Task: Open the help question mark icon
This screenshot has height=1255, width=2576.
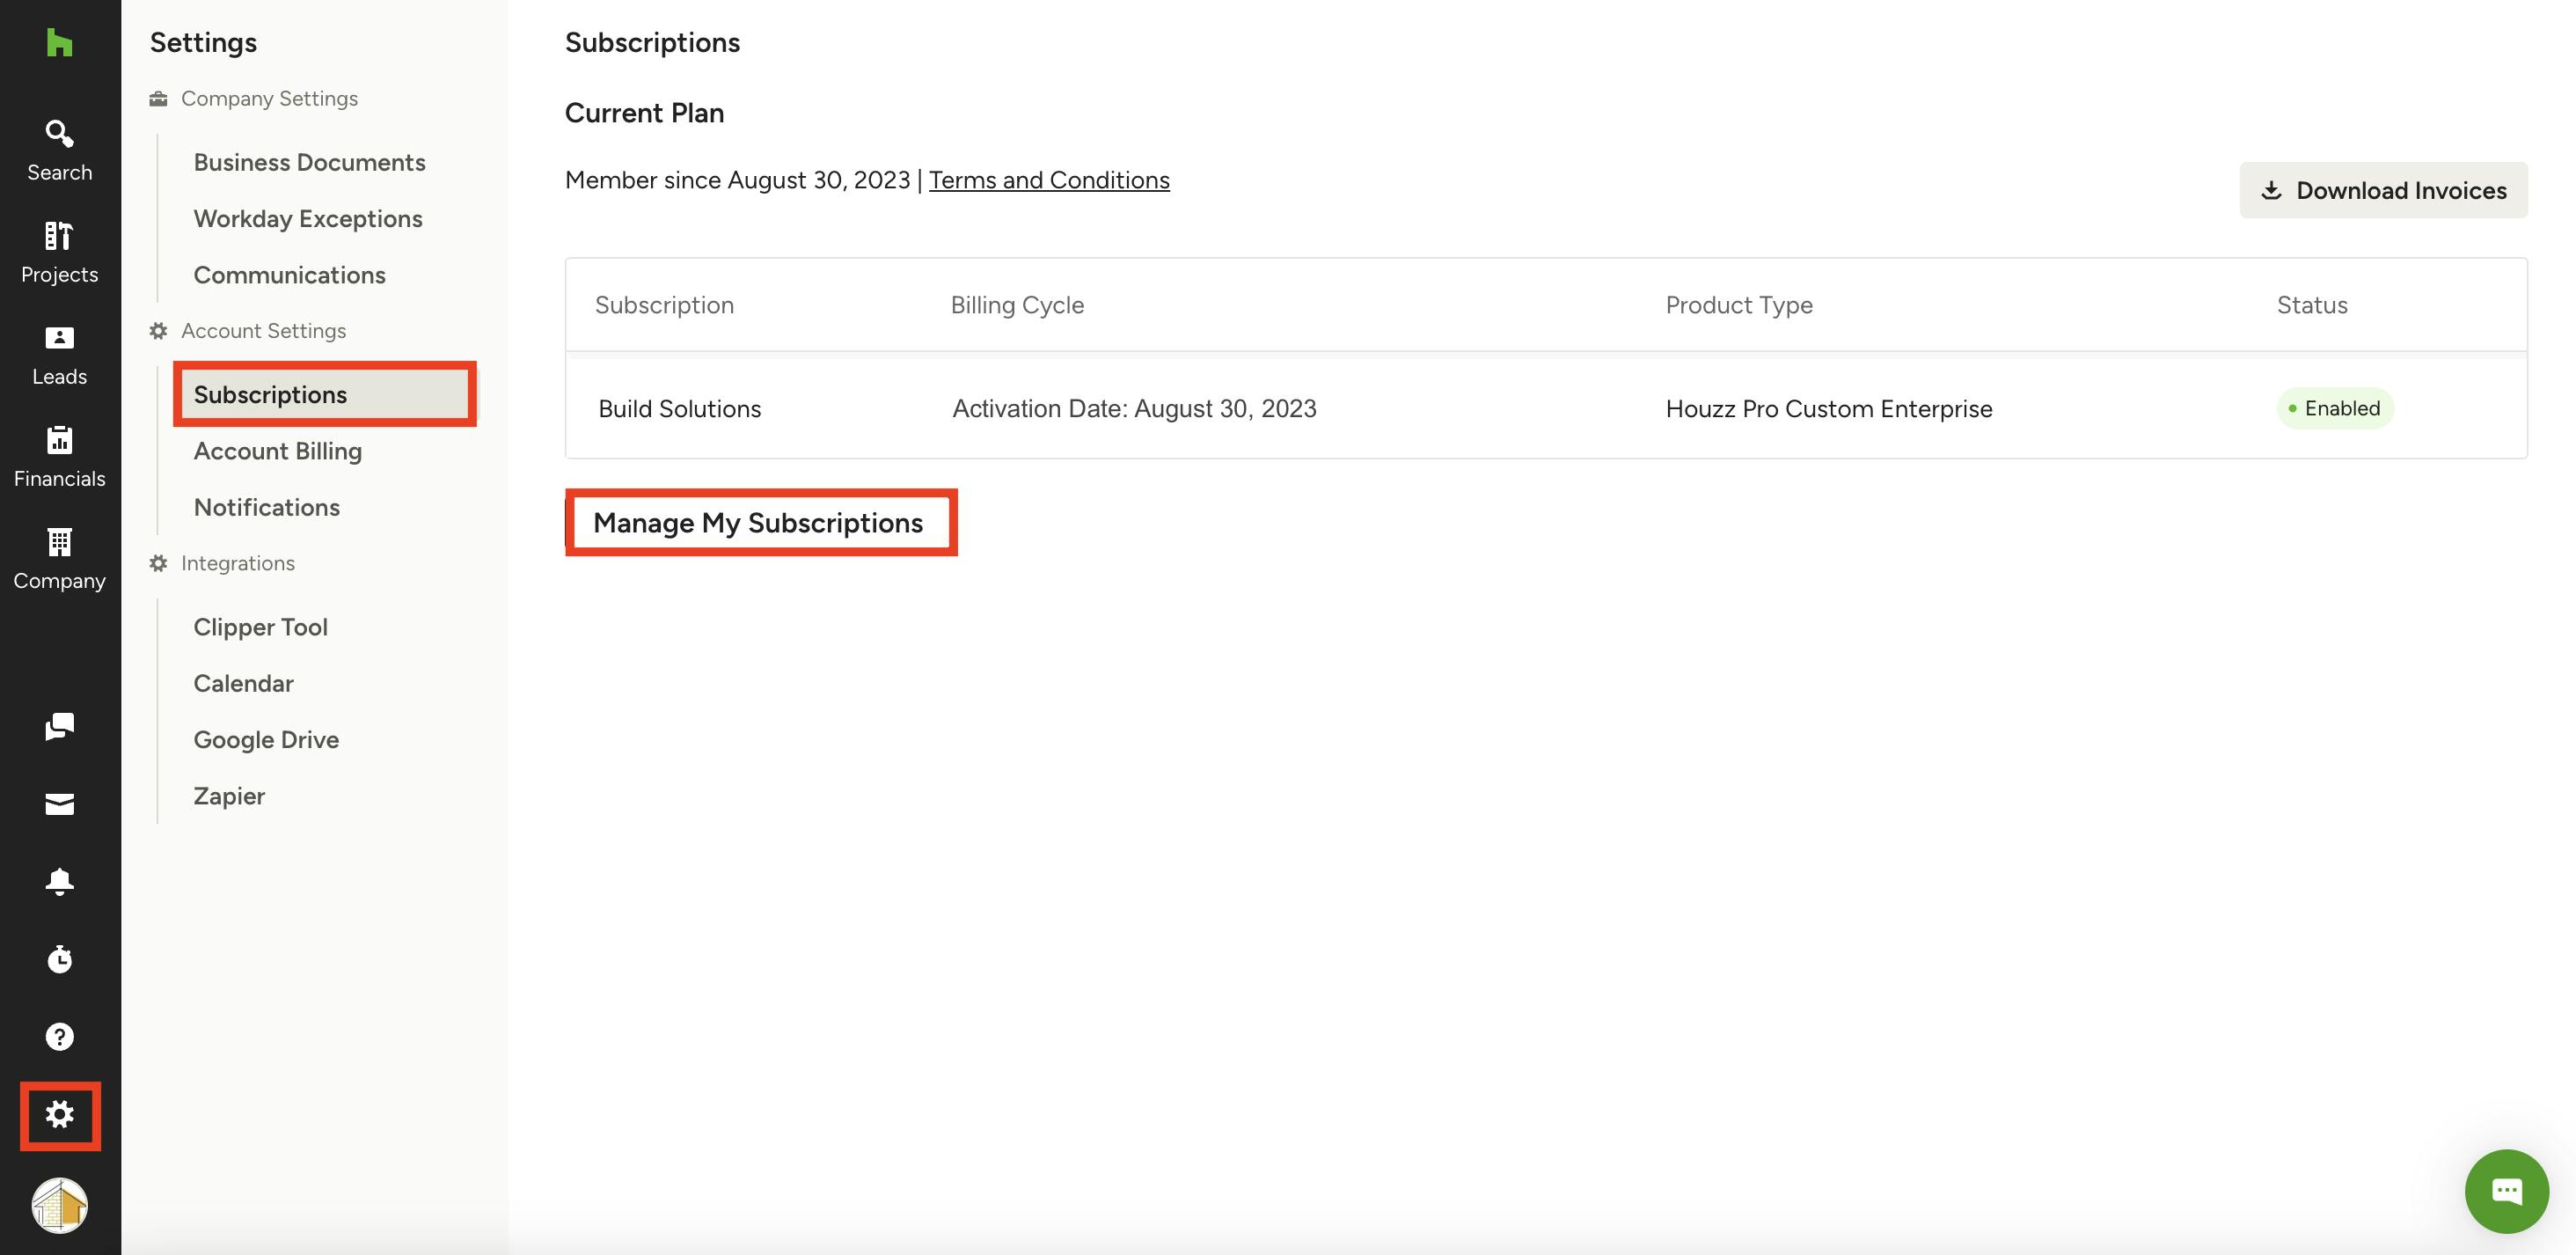Action: [x=59, y=1036]
